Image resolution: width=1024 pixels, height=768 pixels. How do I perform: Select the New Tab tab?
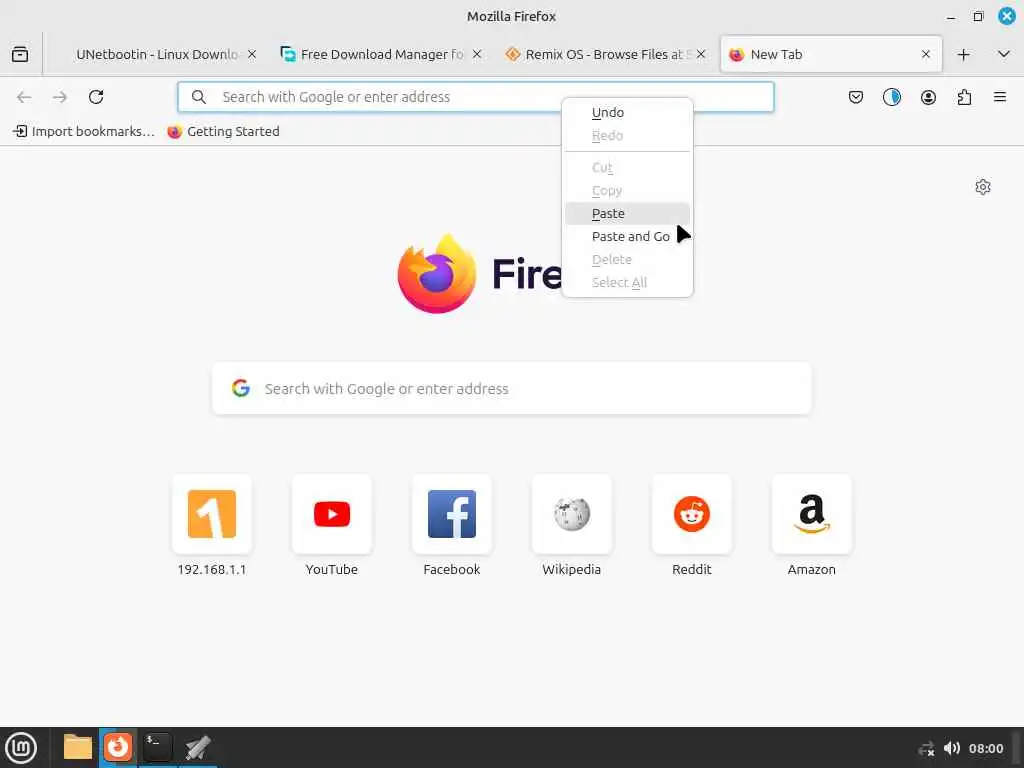[831, 54]
